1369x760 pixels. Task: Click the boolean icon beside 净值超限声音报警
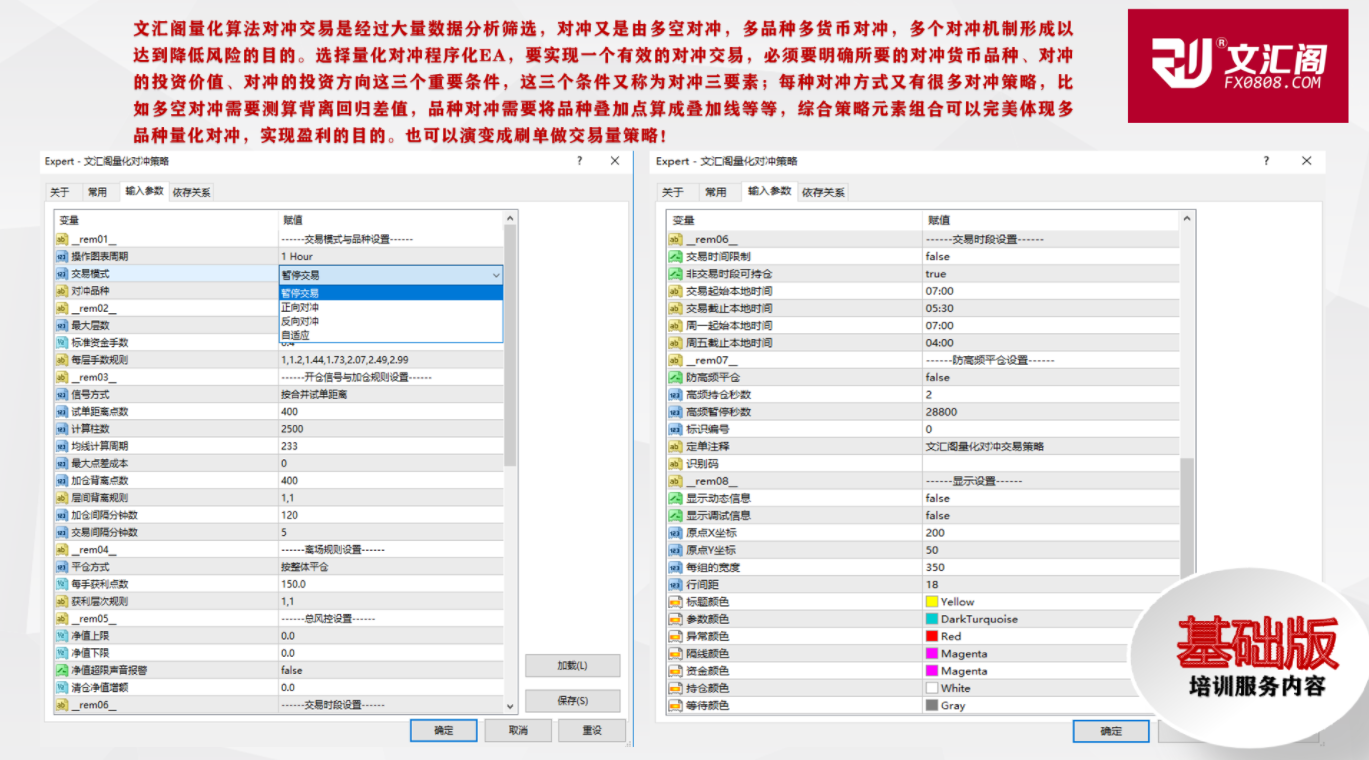(x=62, y=670)
